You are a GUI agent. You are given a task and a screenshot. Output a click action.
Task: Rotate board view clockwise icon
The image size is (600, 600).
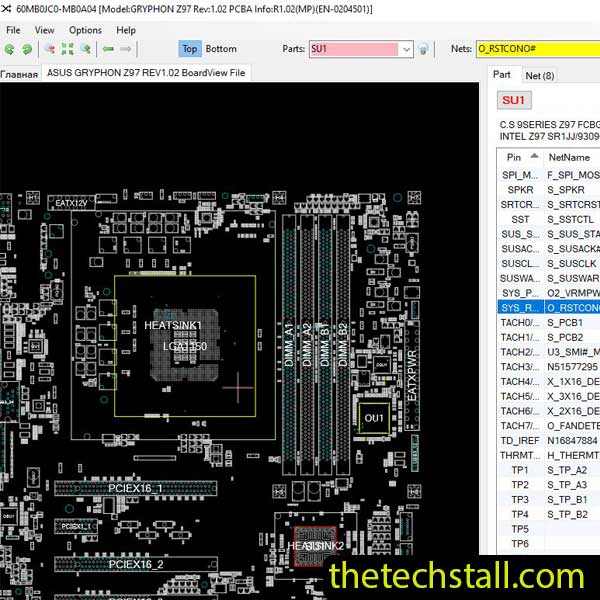click(27, 49)
